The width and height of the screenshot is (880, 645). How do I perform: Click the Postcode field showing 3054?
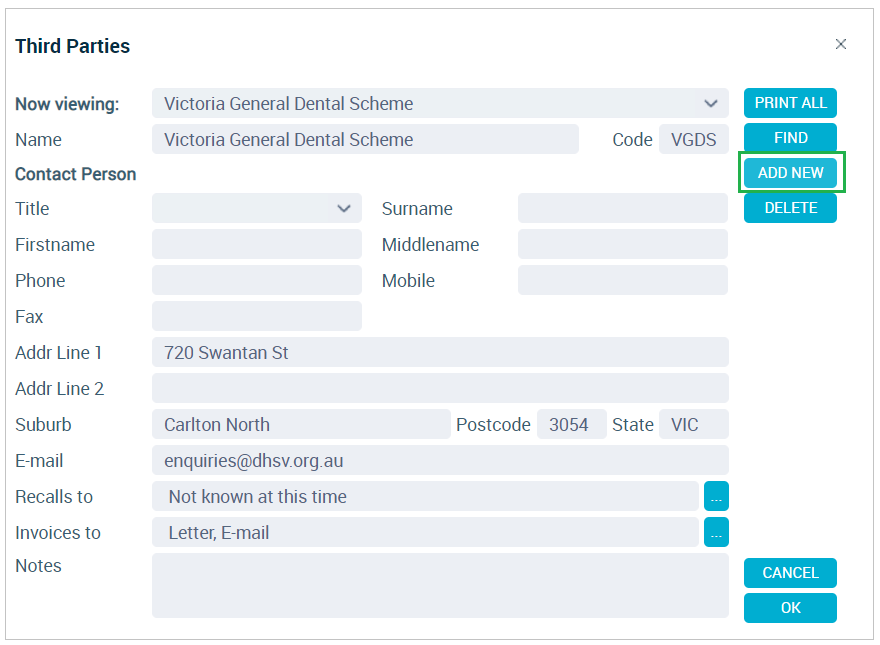[x=571, y=424]
